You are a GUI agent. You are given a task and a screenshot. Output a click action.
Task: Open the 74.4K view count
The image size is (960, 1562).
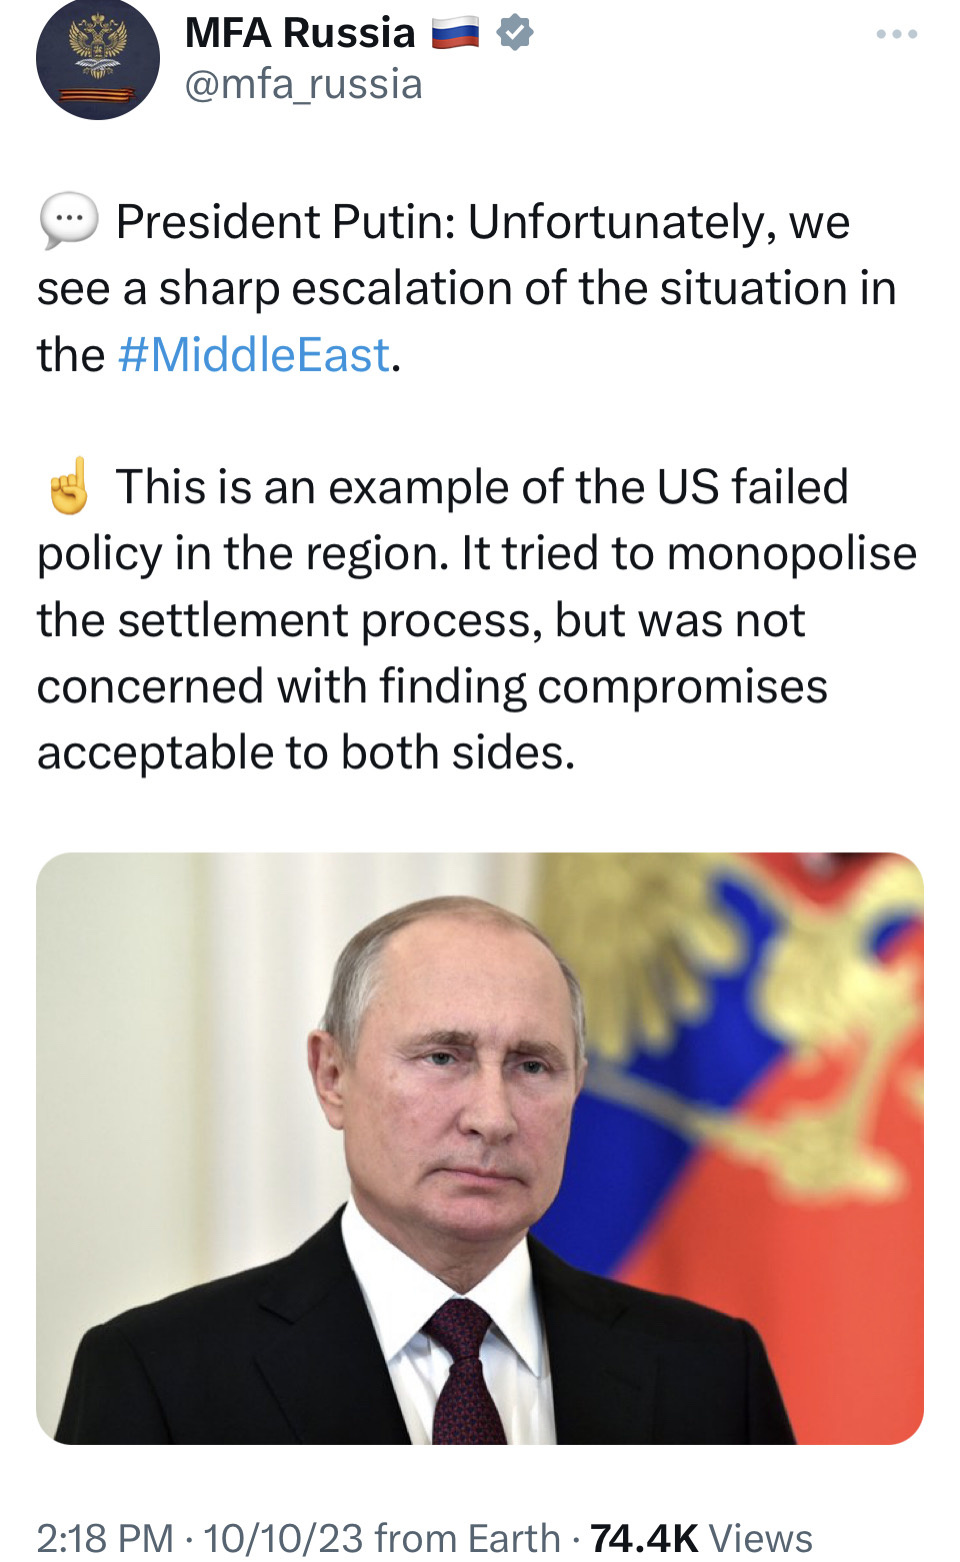click(x=644, y=1538)
